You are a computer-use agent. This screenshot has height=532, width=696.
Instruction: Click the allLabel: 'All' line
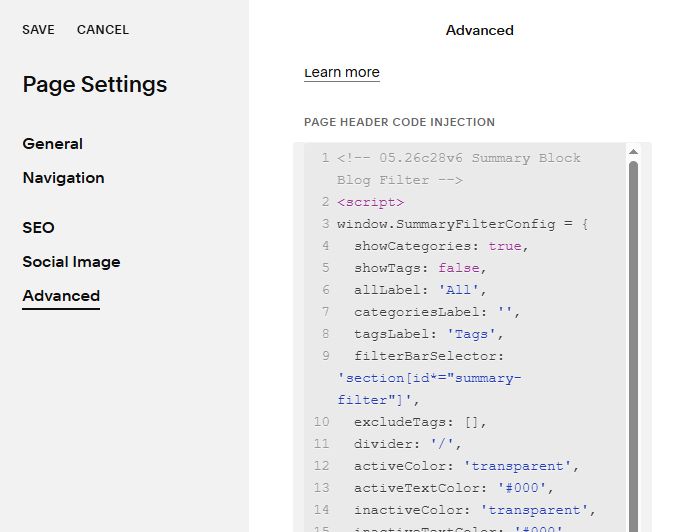[420, 290]
